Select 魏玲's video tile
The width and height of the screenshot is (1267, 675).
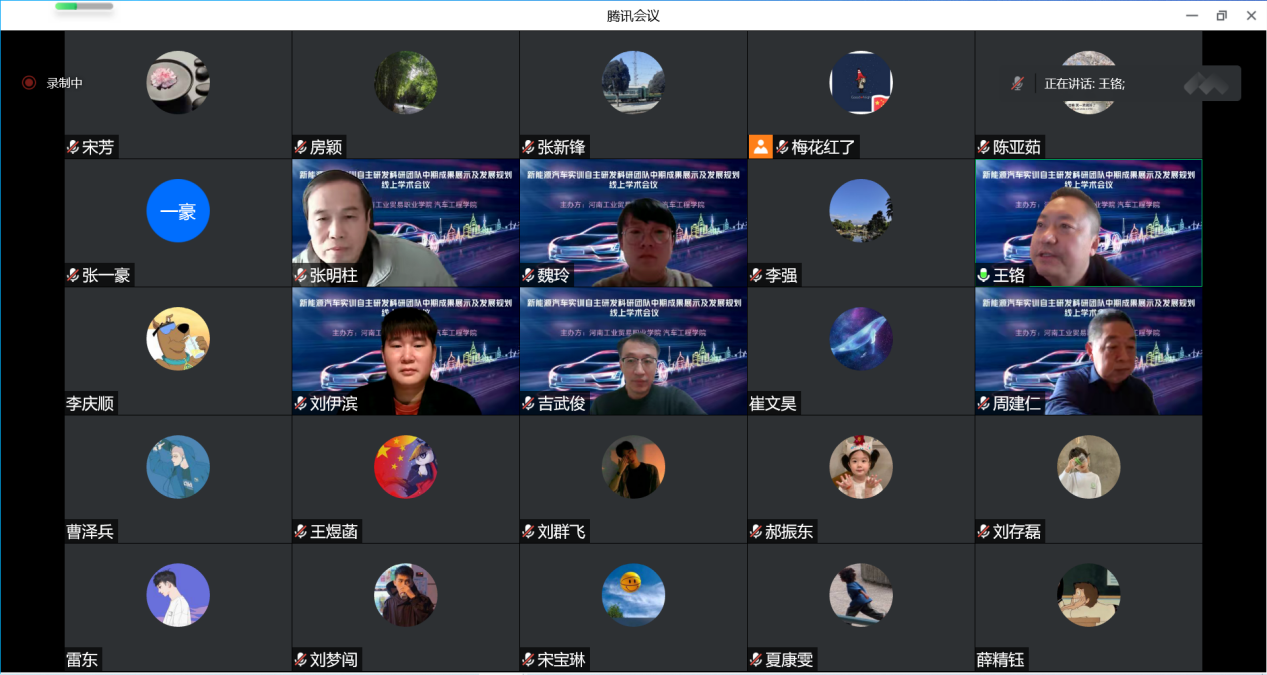(x=633, y=222)
